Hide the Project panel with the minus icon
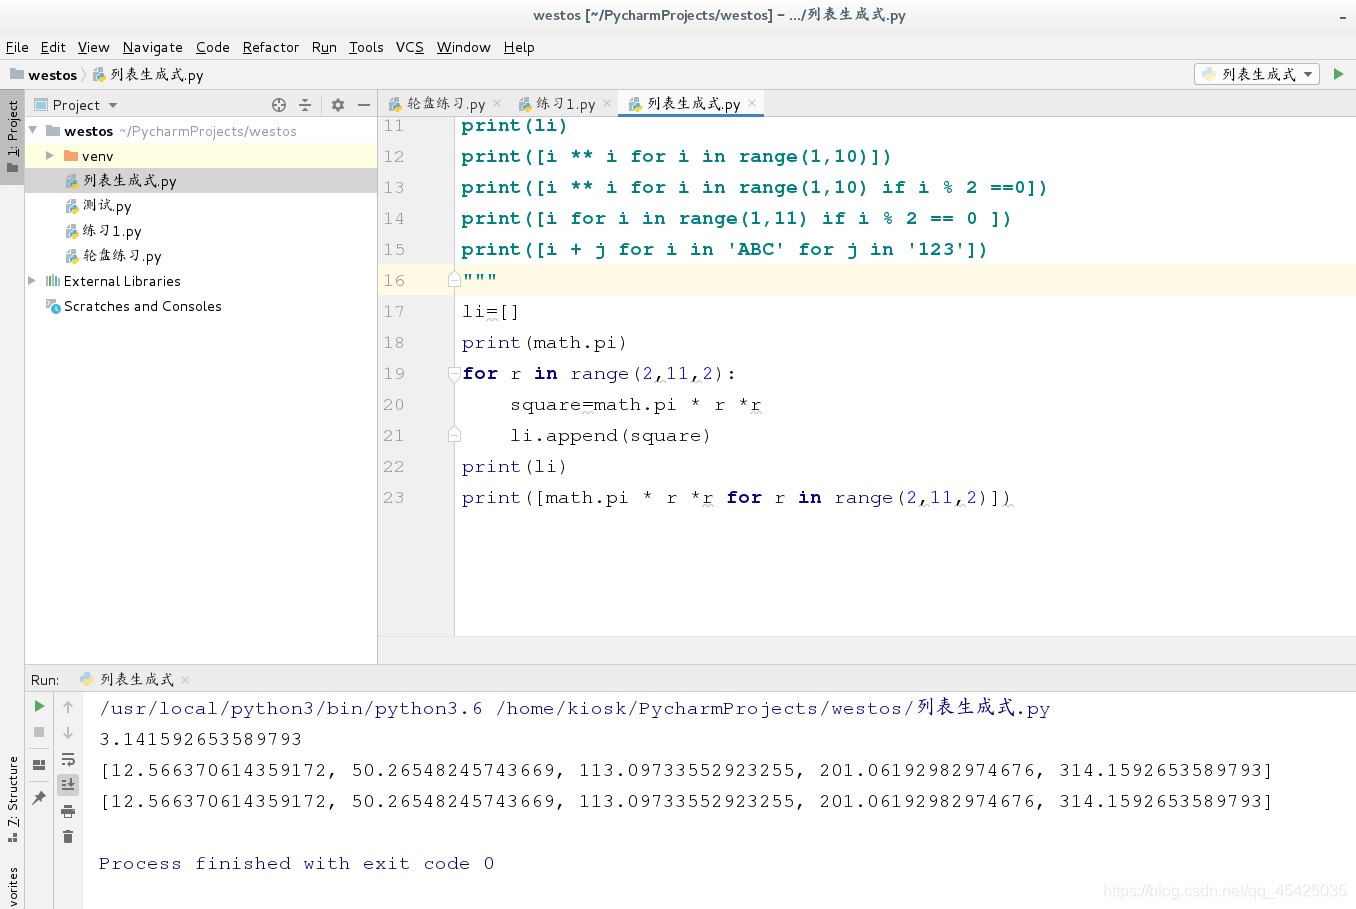 (364, 105)
